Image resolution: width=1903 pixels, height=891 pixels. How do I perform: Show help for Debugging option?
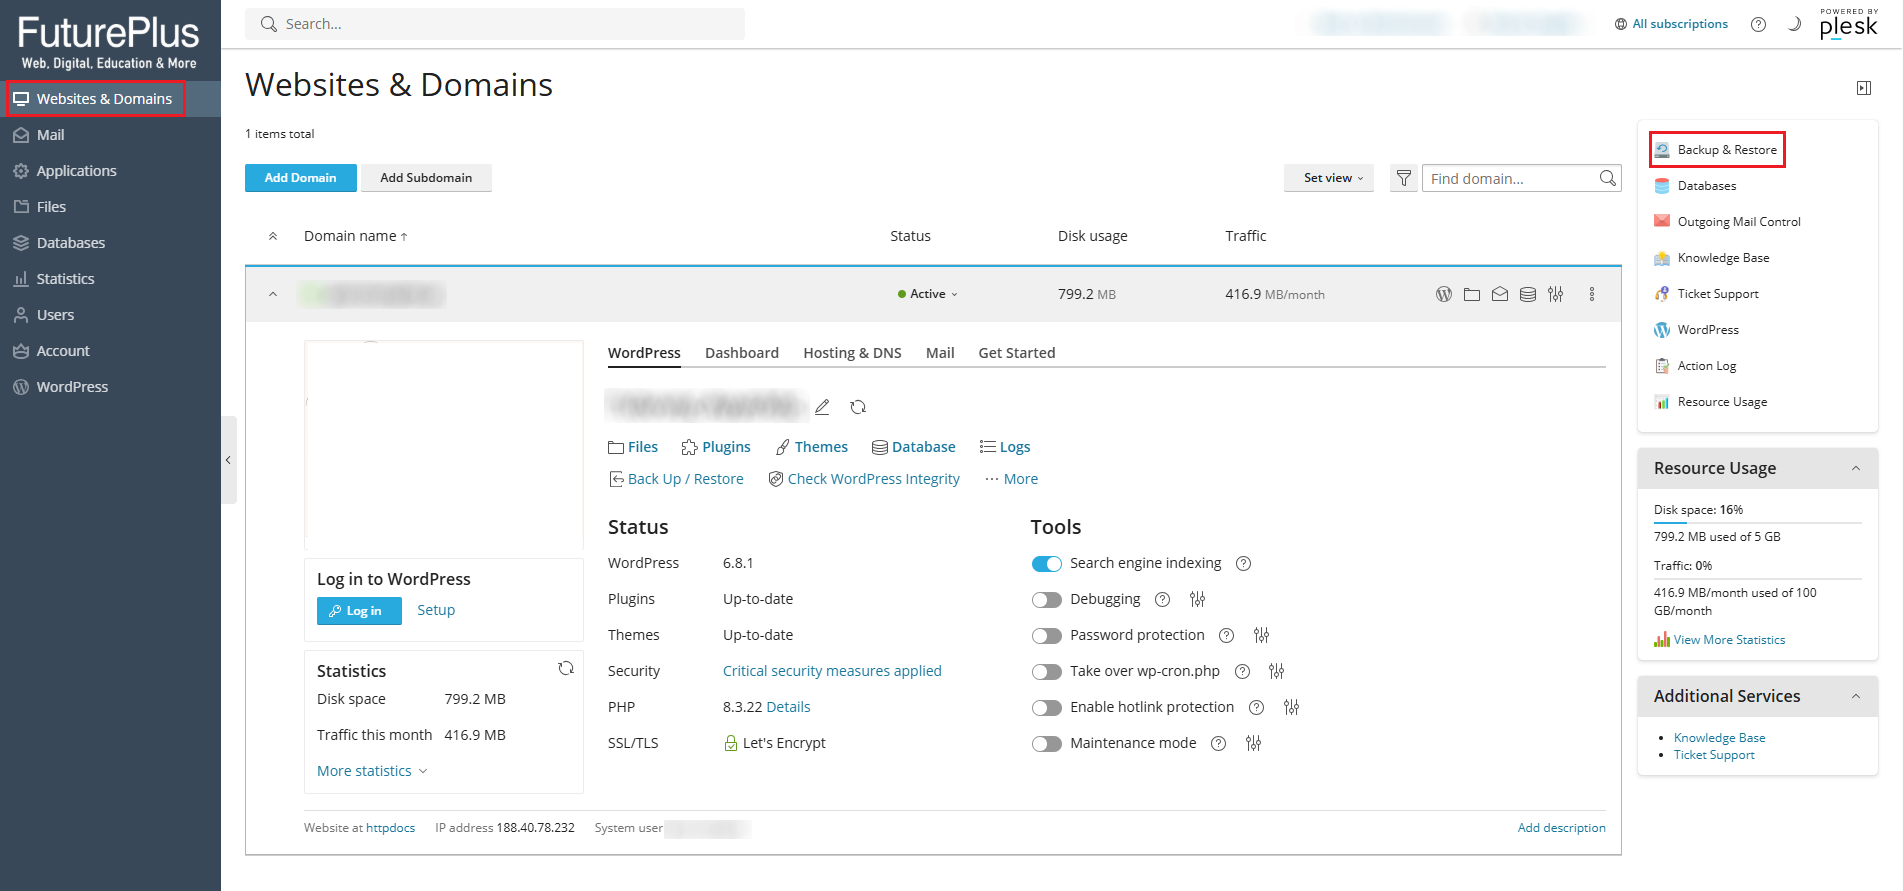1162,599
